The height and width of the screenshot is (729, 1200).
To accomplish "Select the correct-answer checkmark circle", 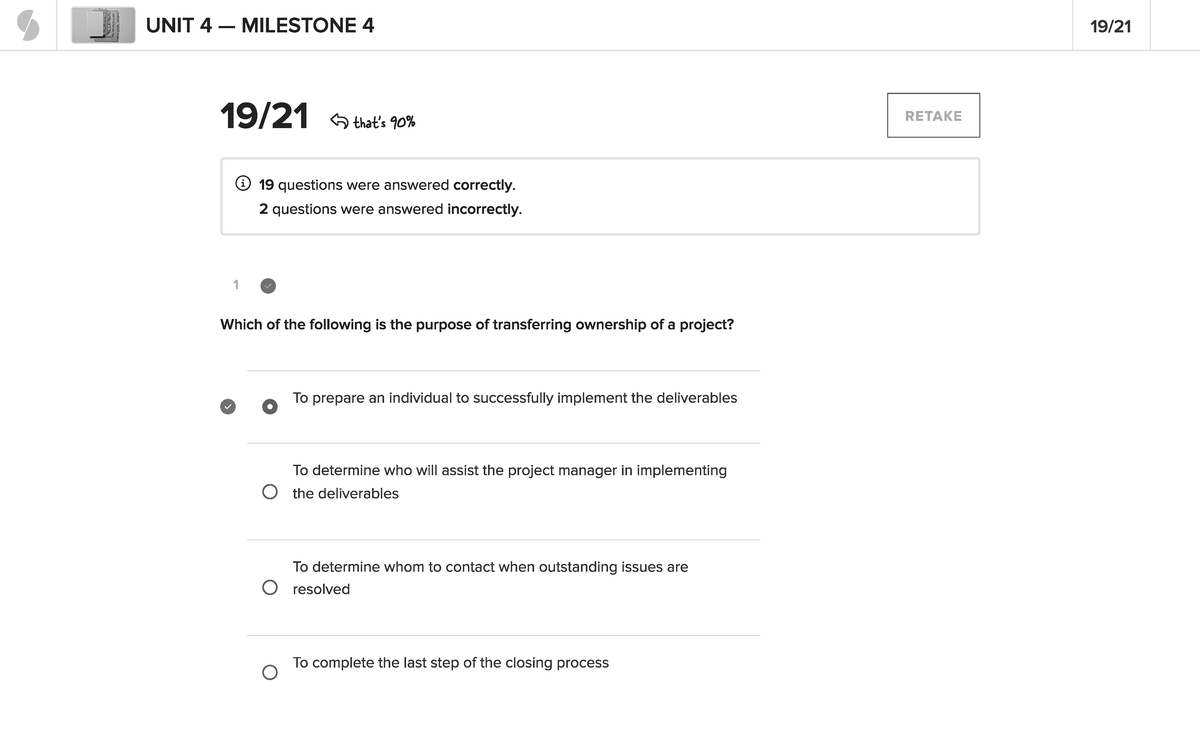I will coord(228,406).
